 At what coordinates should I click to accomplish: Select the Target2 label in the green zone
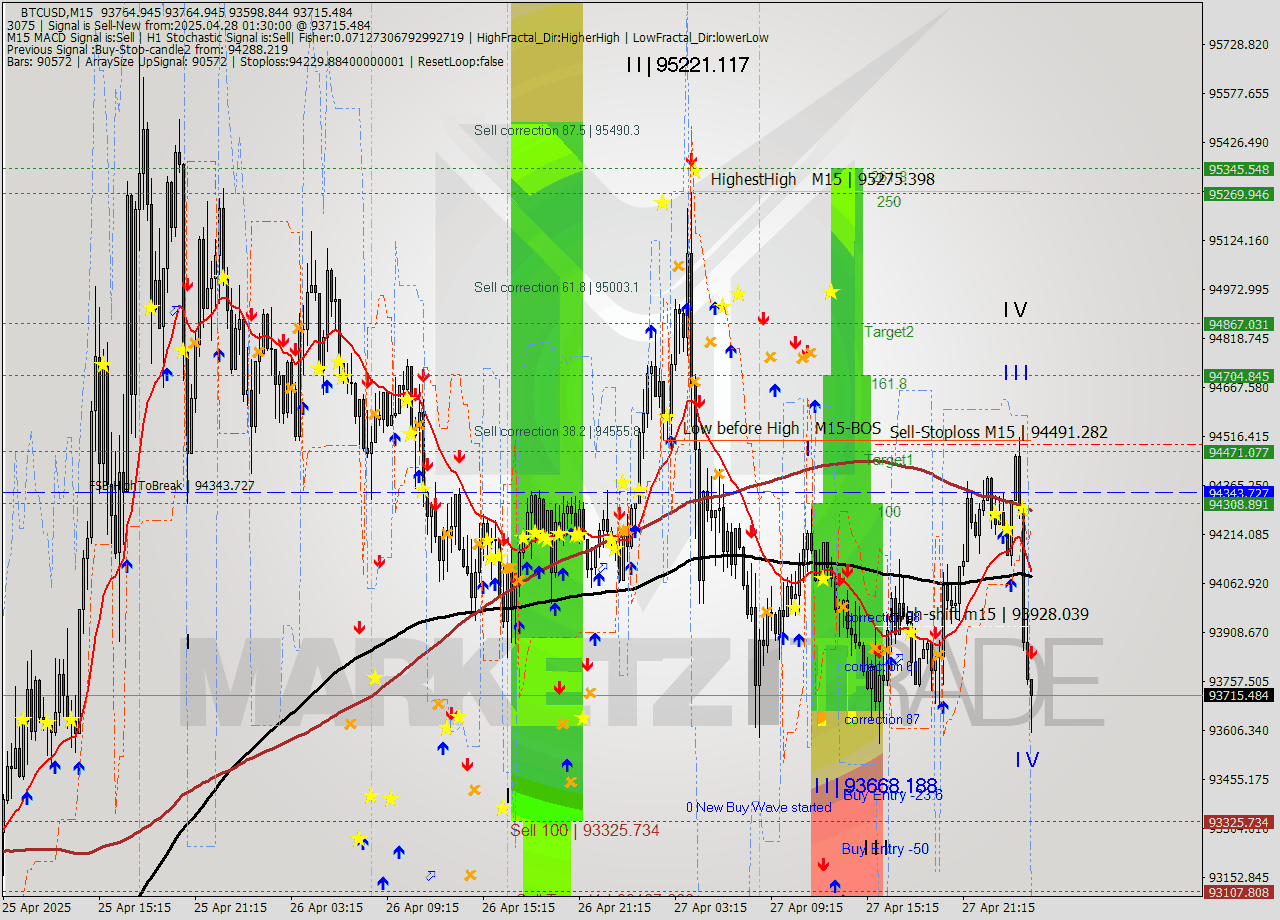tap(888, 332)
